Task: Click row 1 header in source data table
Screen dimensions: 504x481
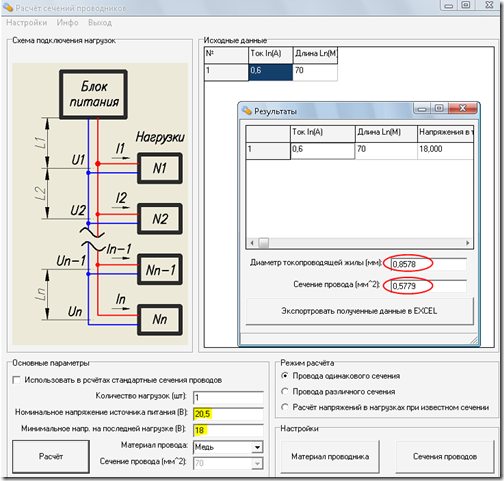Action: (226, 72)
